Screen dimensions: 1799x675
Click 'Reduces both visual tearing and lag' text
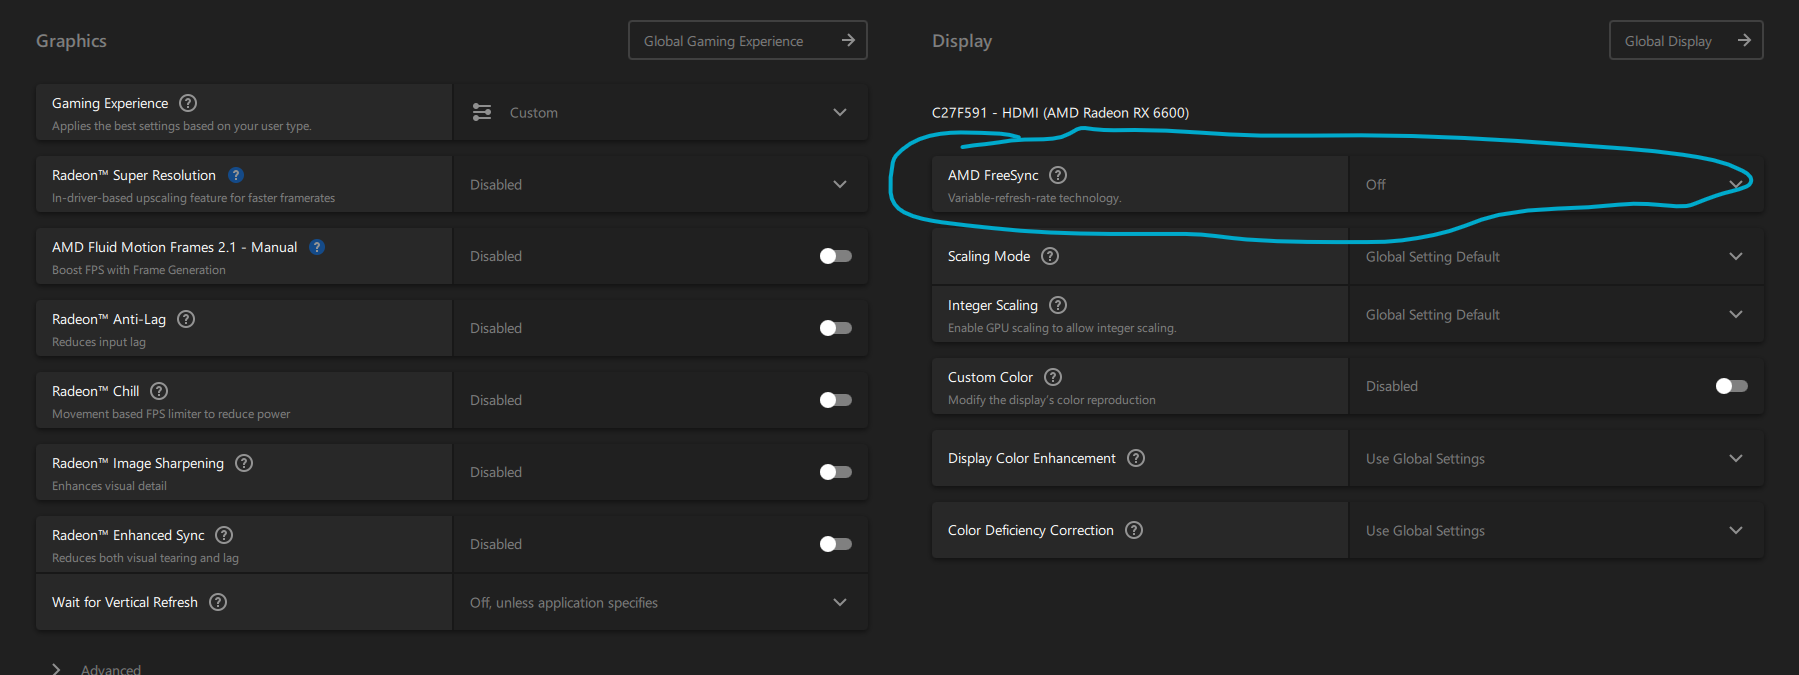[145, 558]
